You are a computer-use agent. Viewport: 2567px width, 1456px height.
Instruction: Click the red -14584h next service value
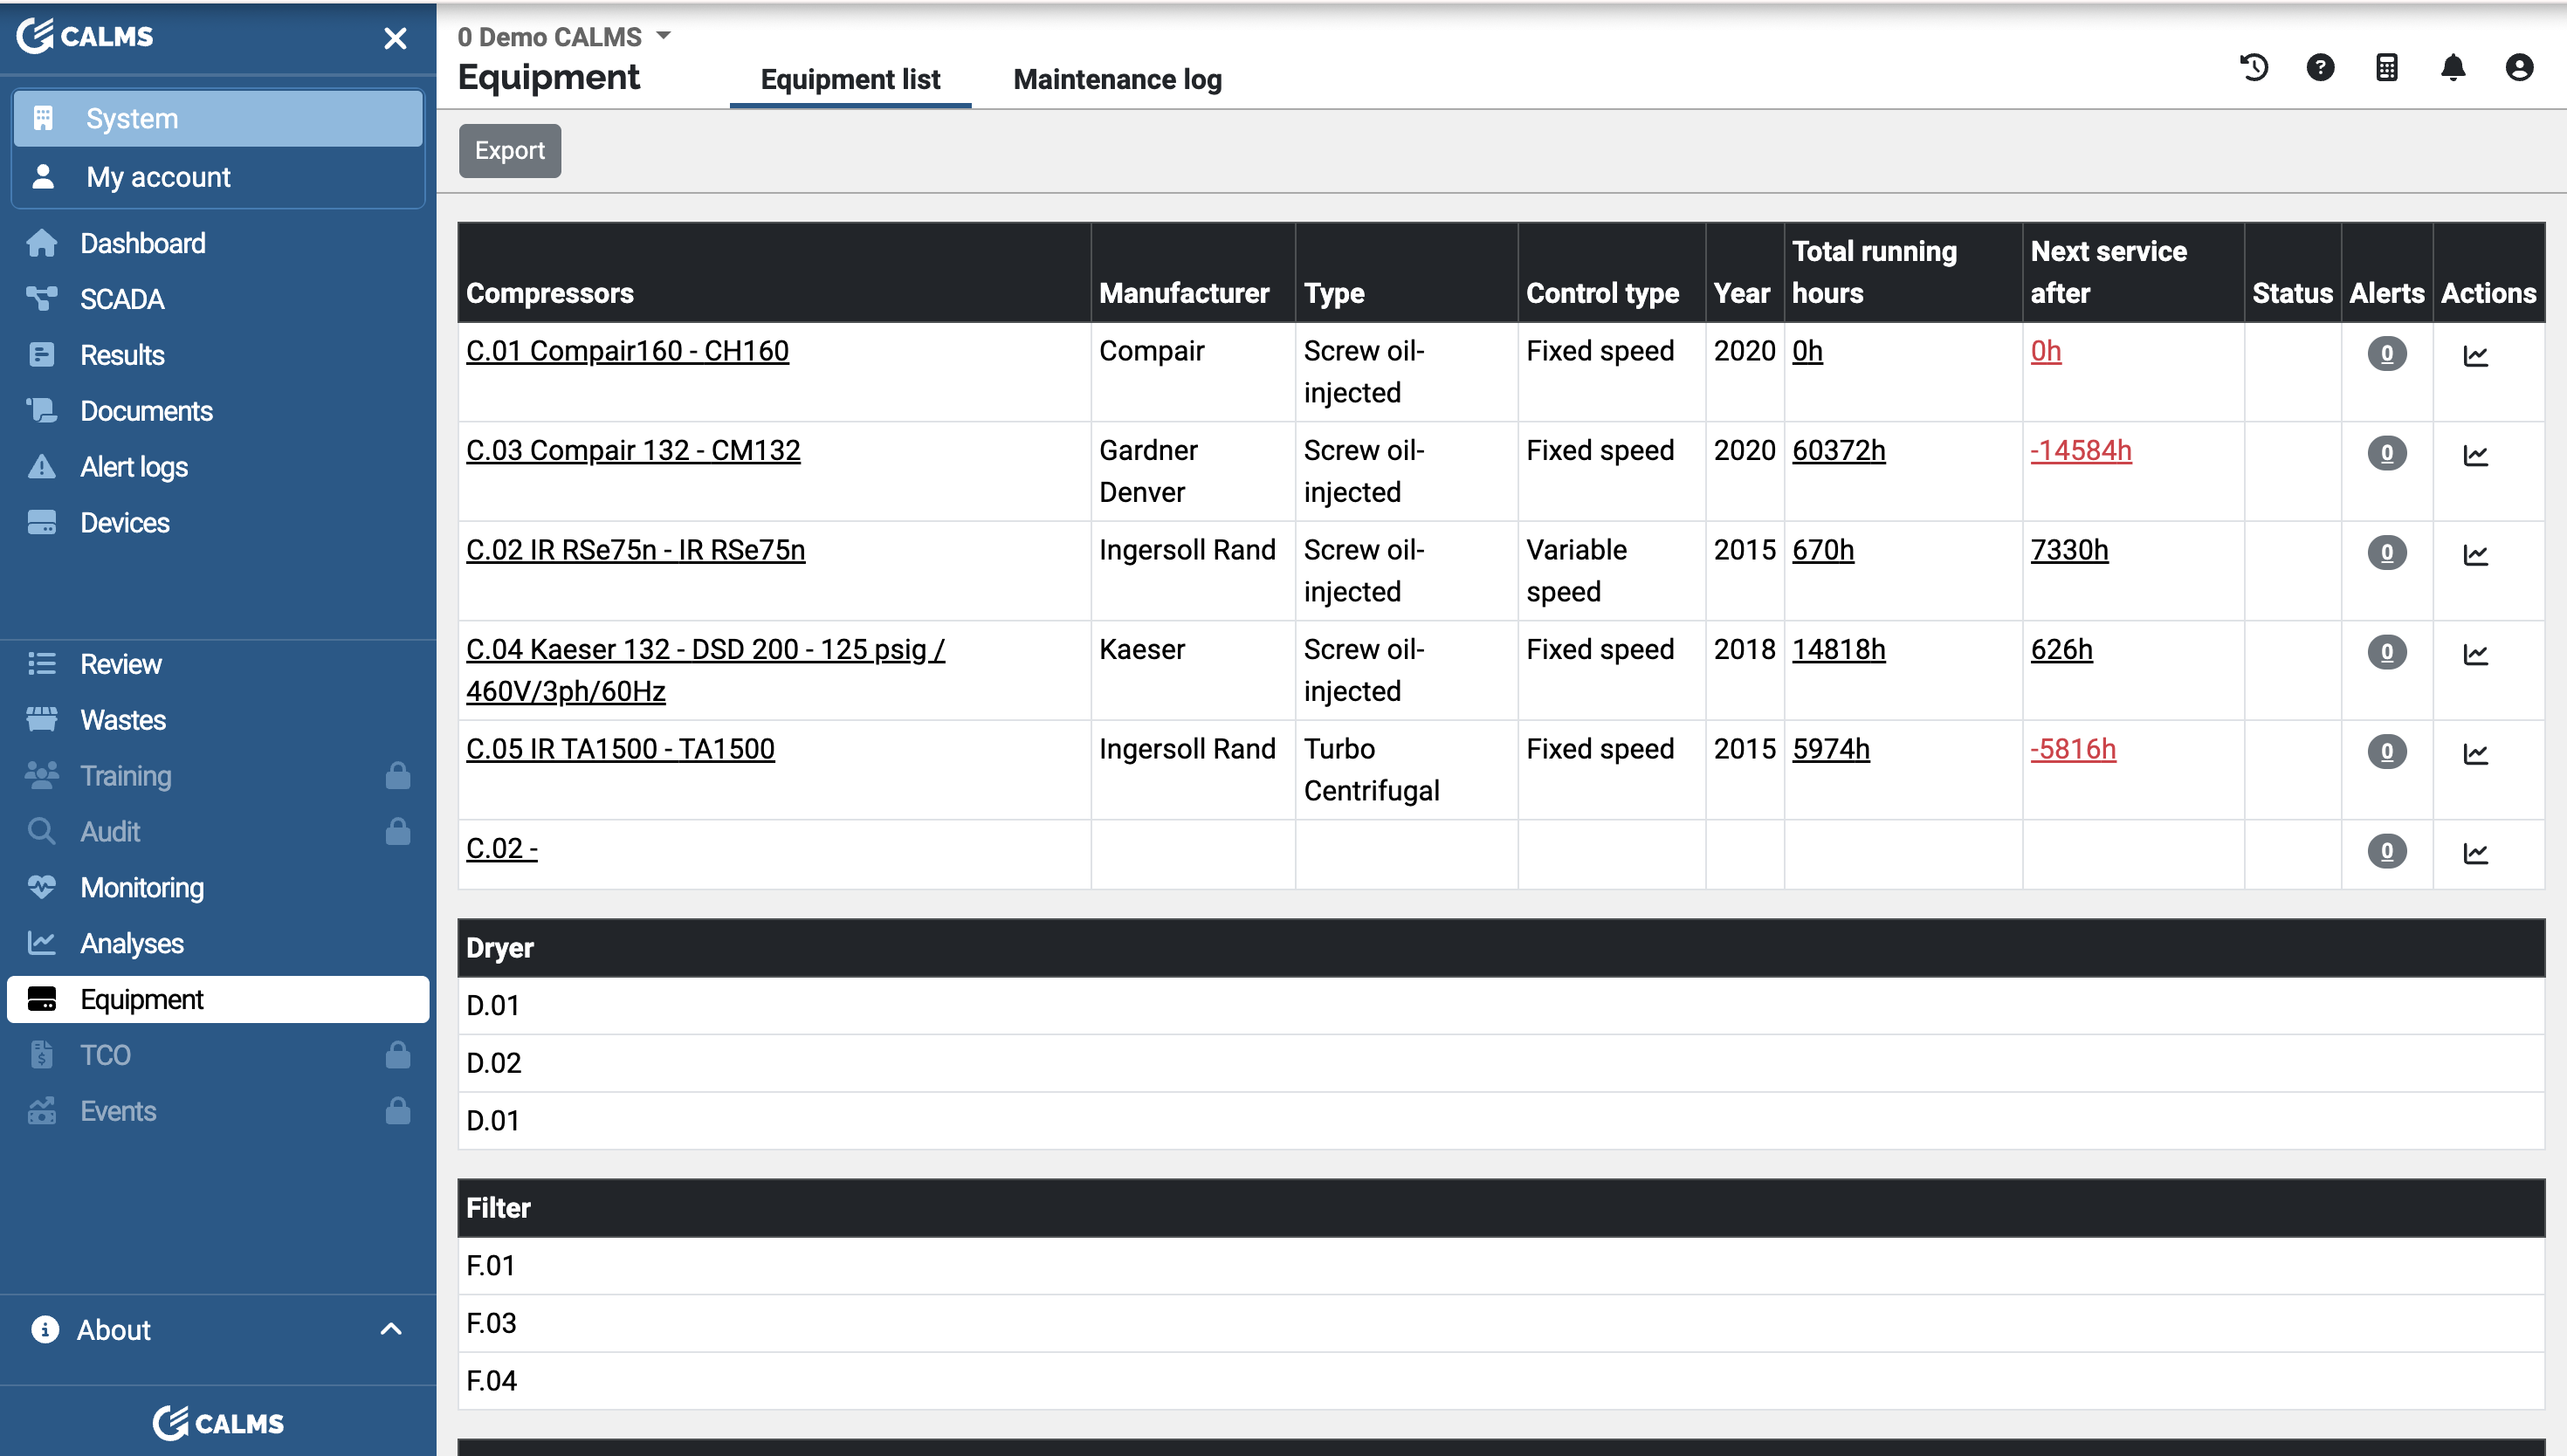(x=2080, y=450)
